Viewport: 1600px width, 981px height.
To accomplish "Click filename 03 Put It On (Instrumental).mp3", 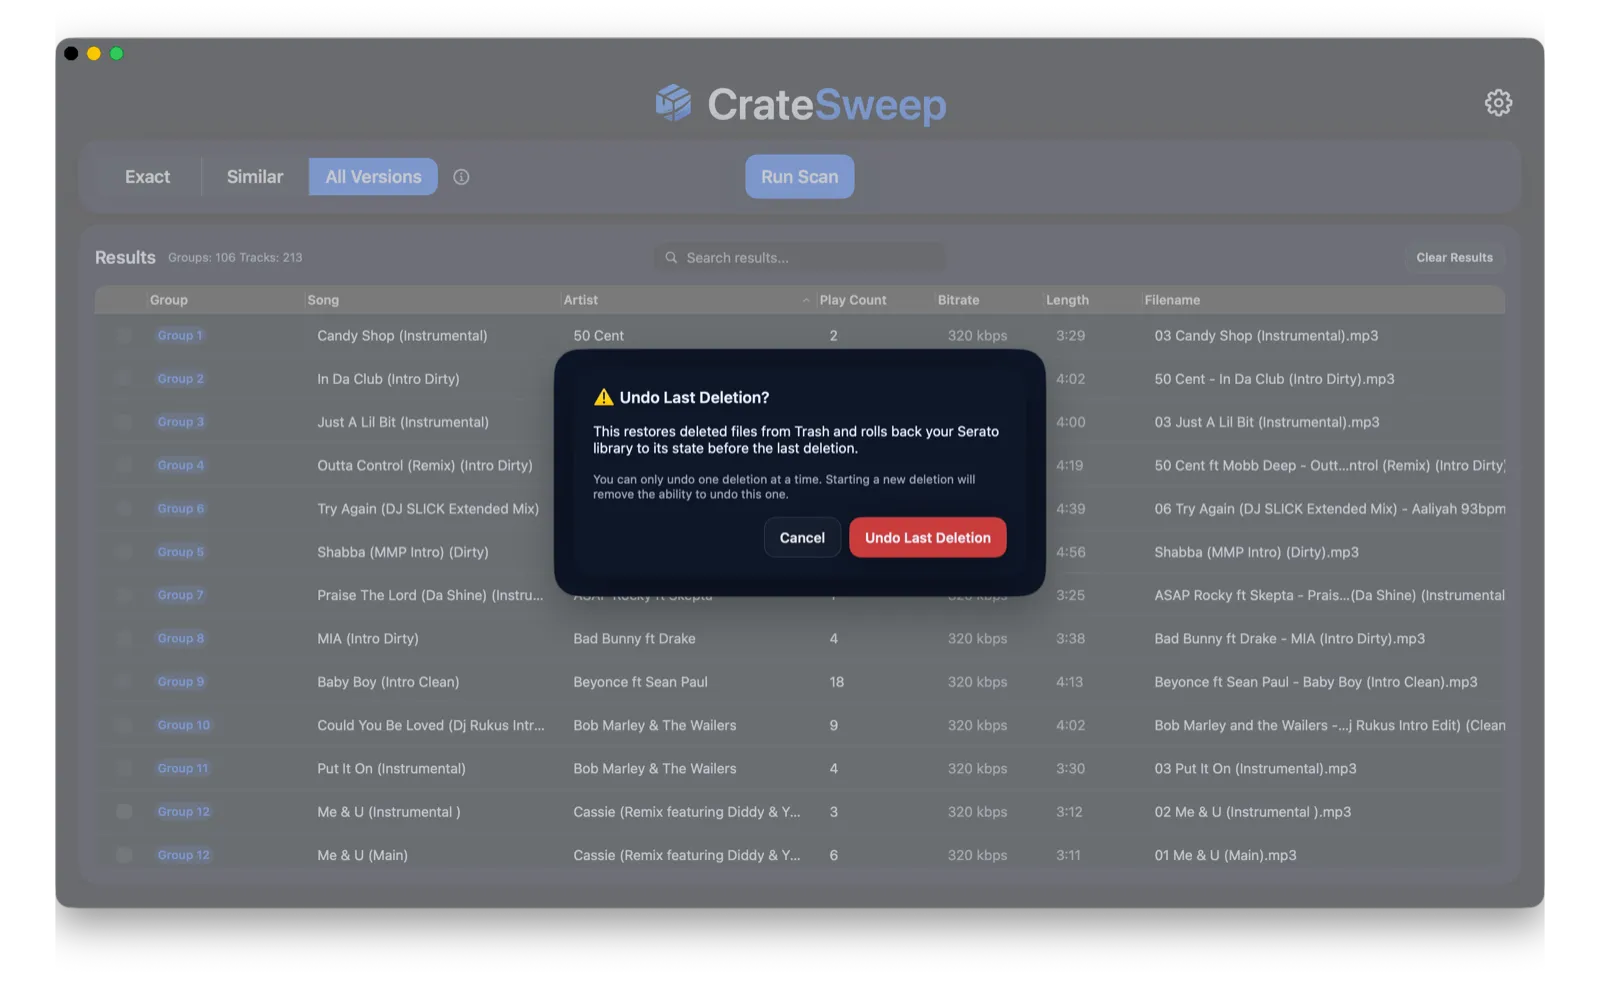I will point(1255,769).
